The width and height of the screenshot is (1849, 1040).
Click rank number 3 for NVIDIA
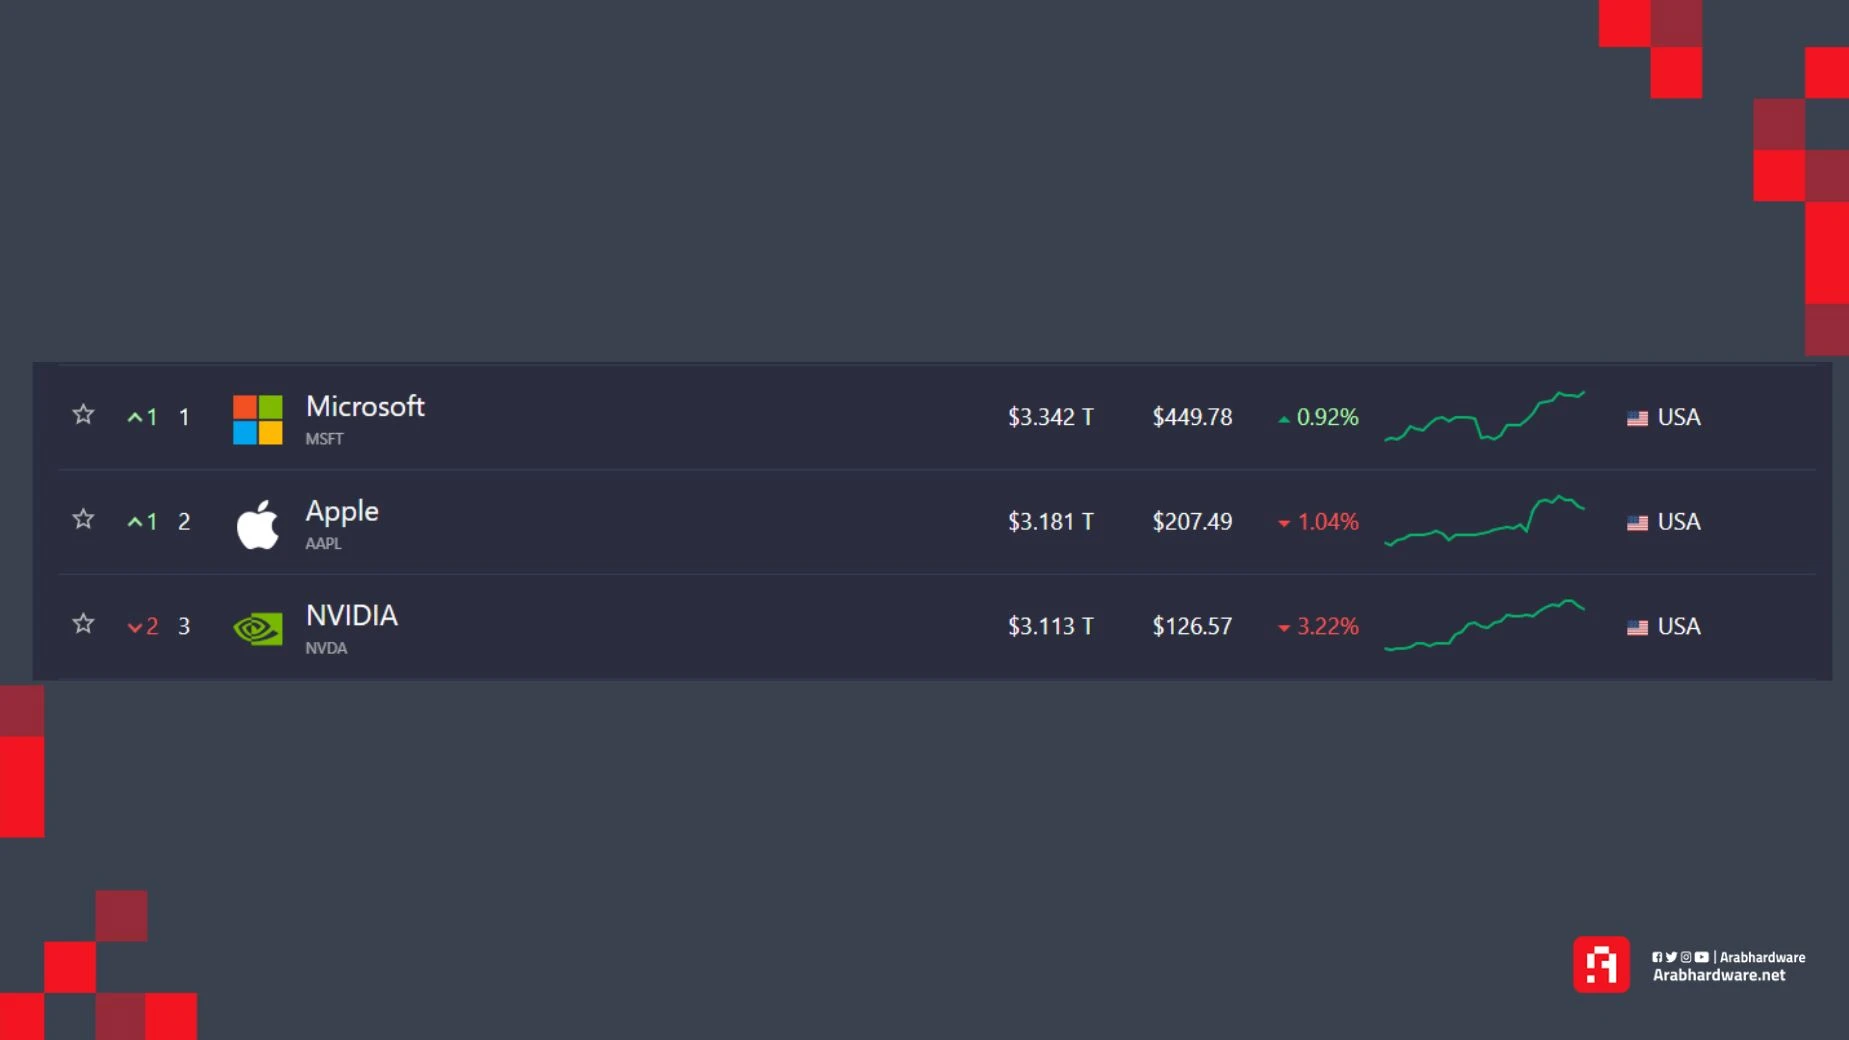pos(184,626)
